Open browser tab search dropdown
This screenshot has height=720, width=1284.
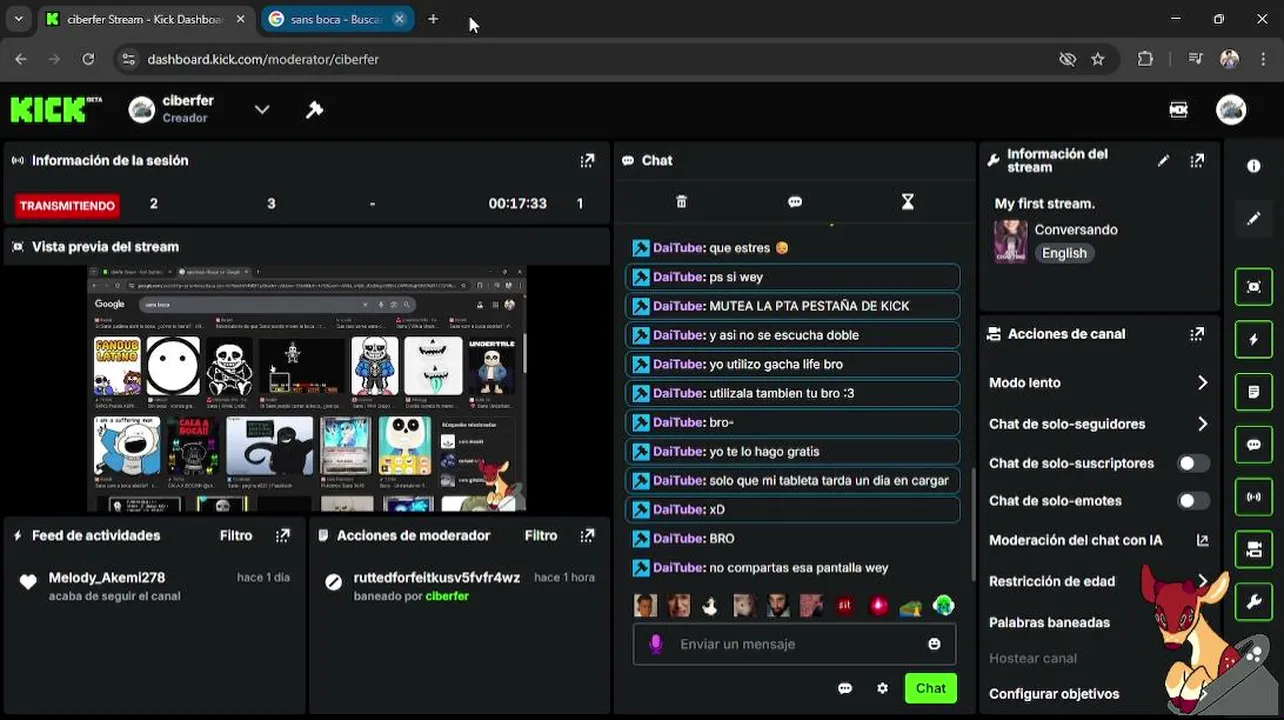coord(18,19)
